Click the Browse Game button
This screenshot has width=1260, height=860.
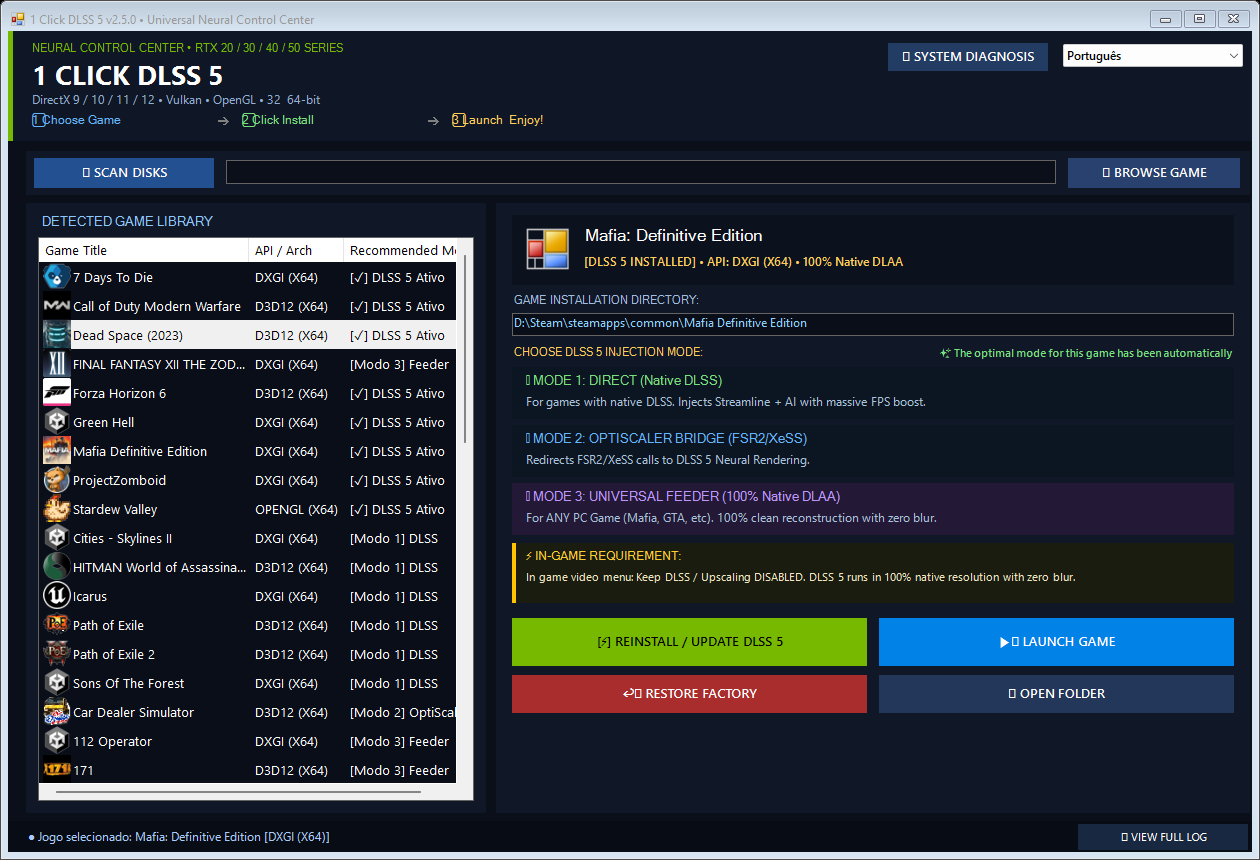pos(1154,172)
